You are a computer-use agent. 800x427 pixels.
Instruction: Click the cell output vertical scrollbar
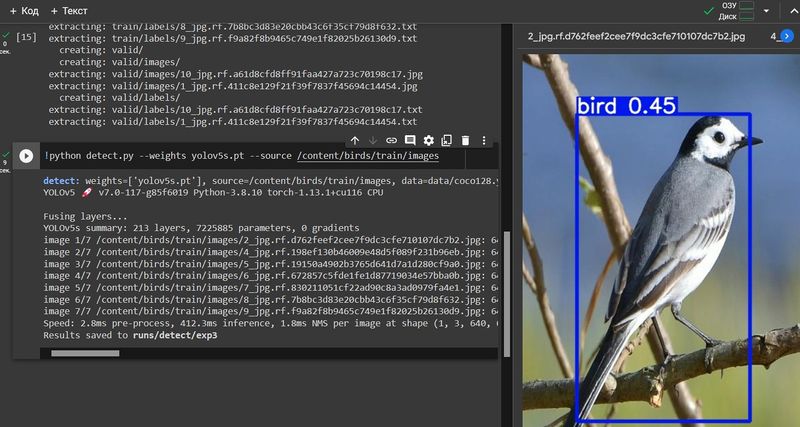(505, 280)
